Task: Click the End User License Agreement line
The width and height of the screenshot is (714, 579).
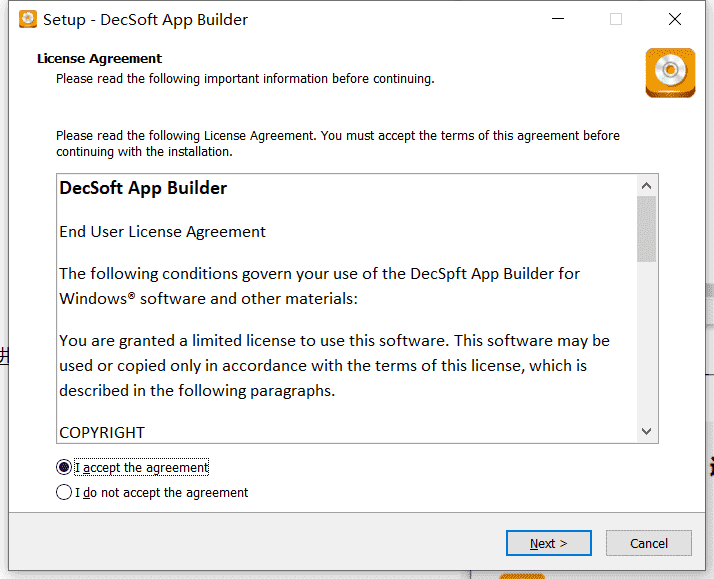Action: pos(162,232)
